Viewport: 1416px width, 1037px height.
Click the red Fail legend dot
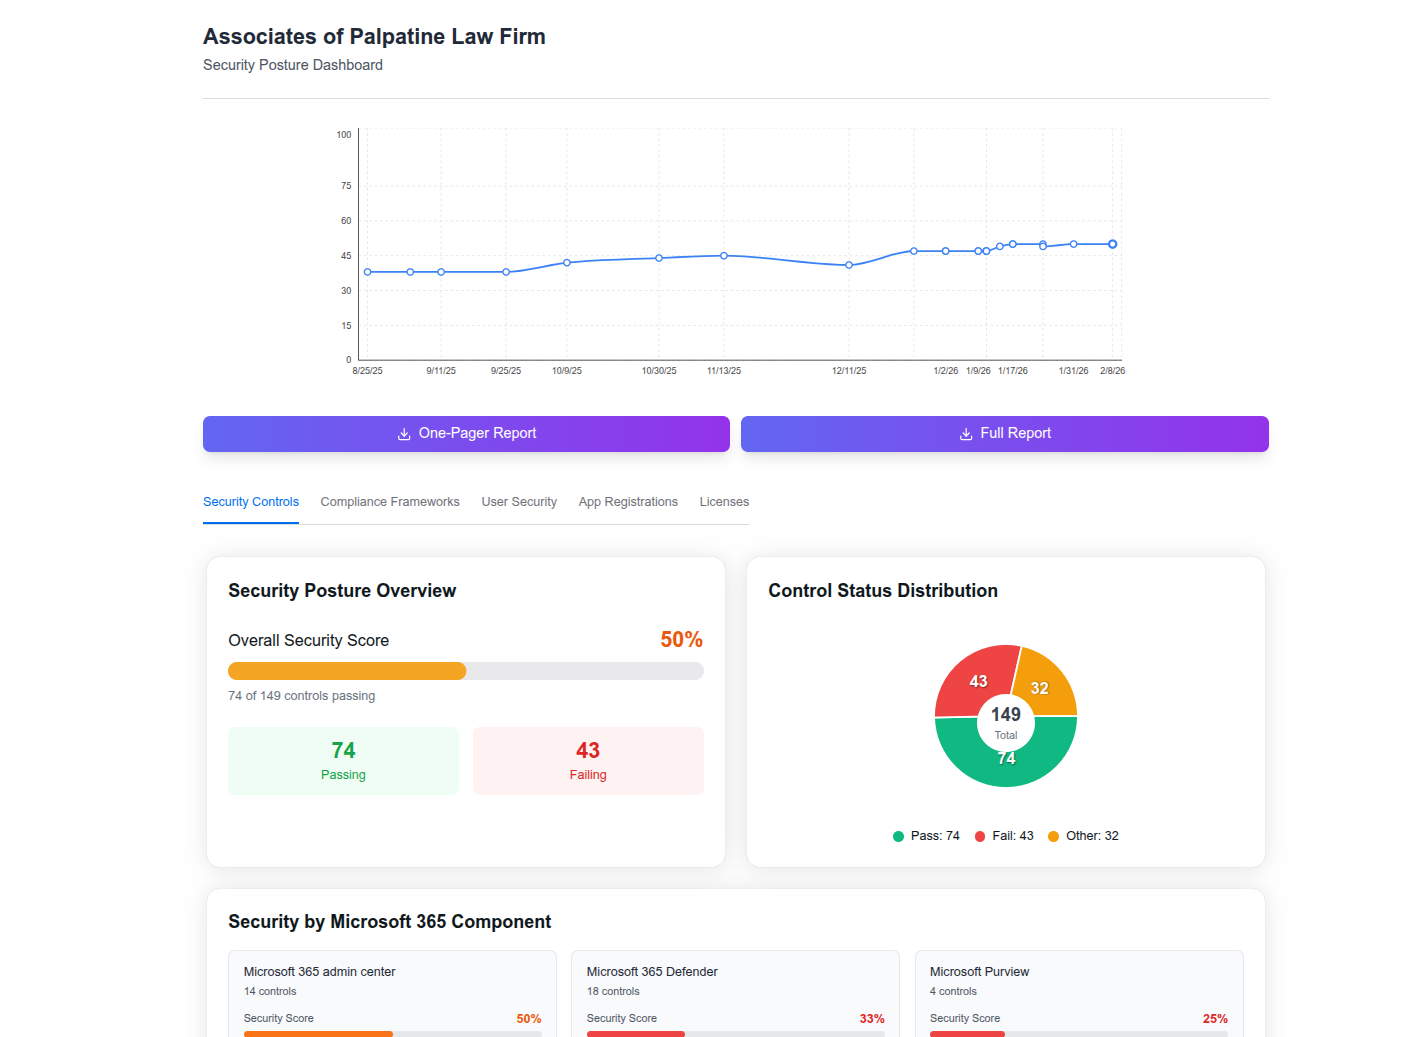[x=979, y=836]
